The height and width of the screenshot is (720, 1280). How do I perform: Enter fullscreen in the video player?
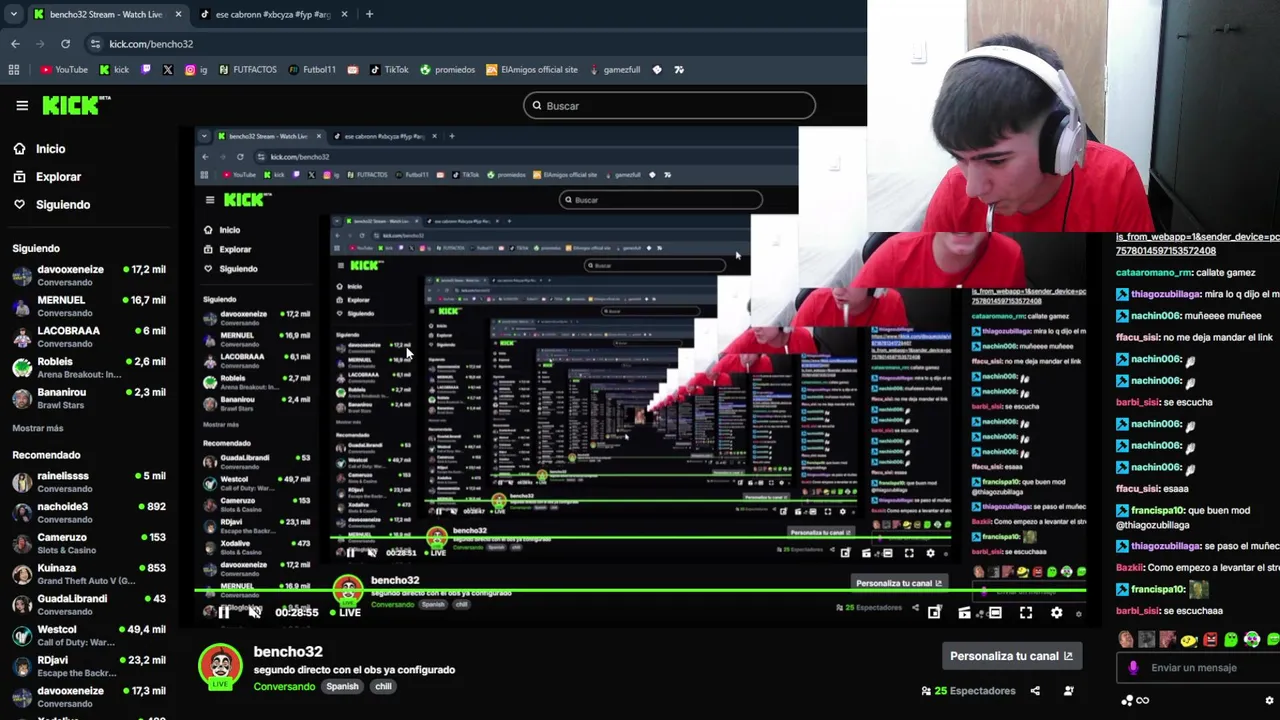tap(1026, 613)
